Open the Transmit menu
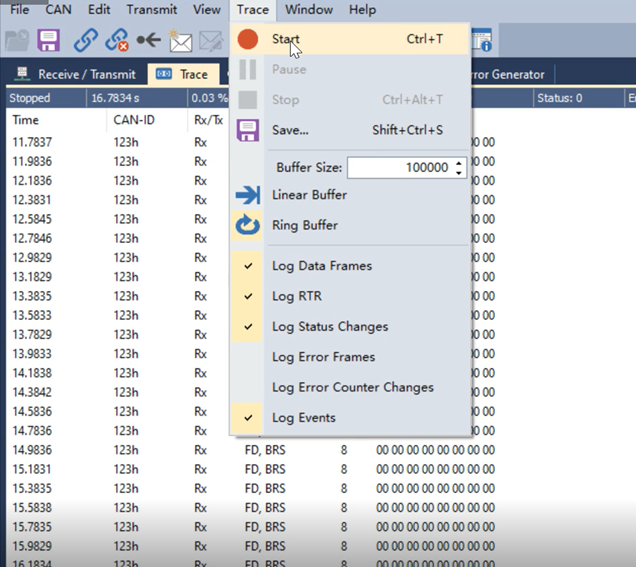The width and height of the screenshot is (636, 567). point(152,10)
